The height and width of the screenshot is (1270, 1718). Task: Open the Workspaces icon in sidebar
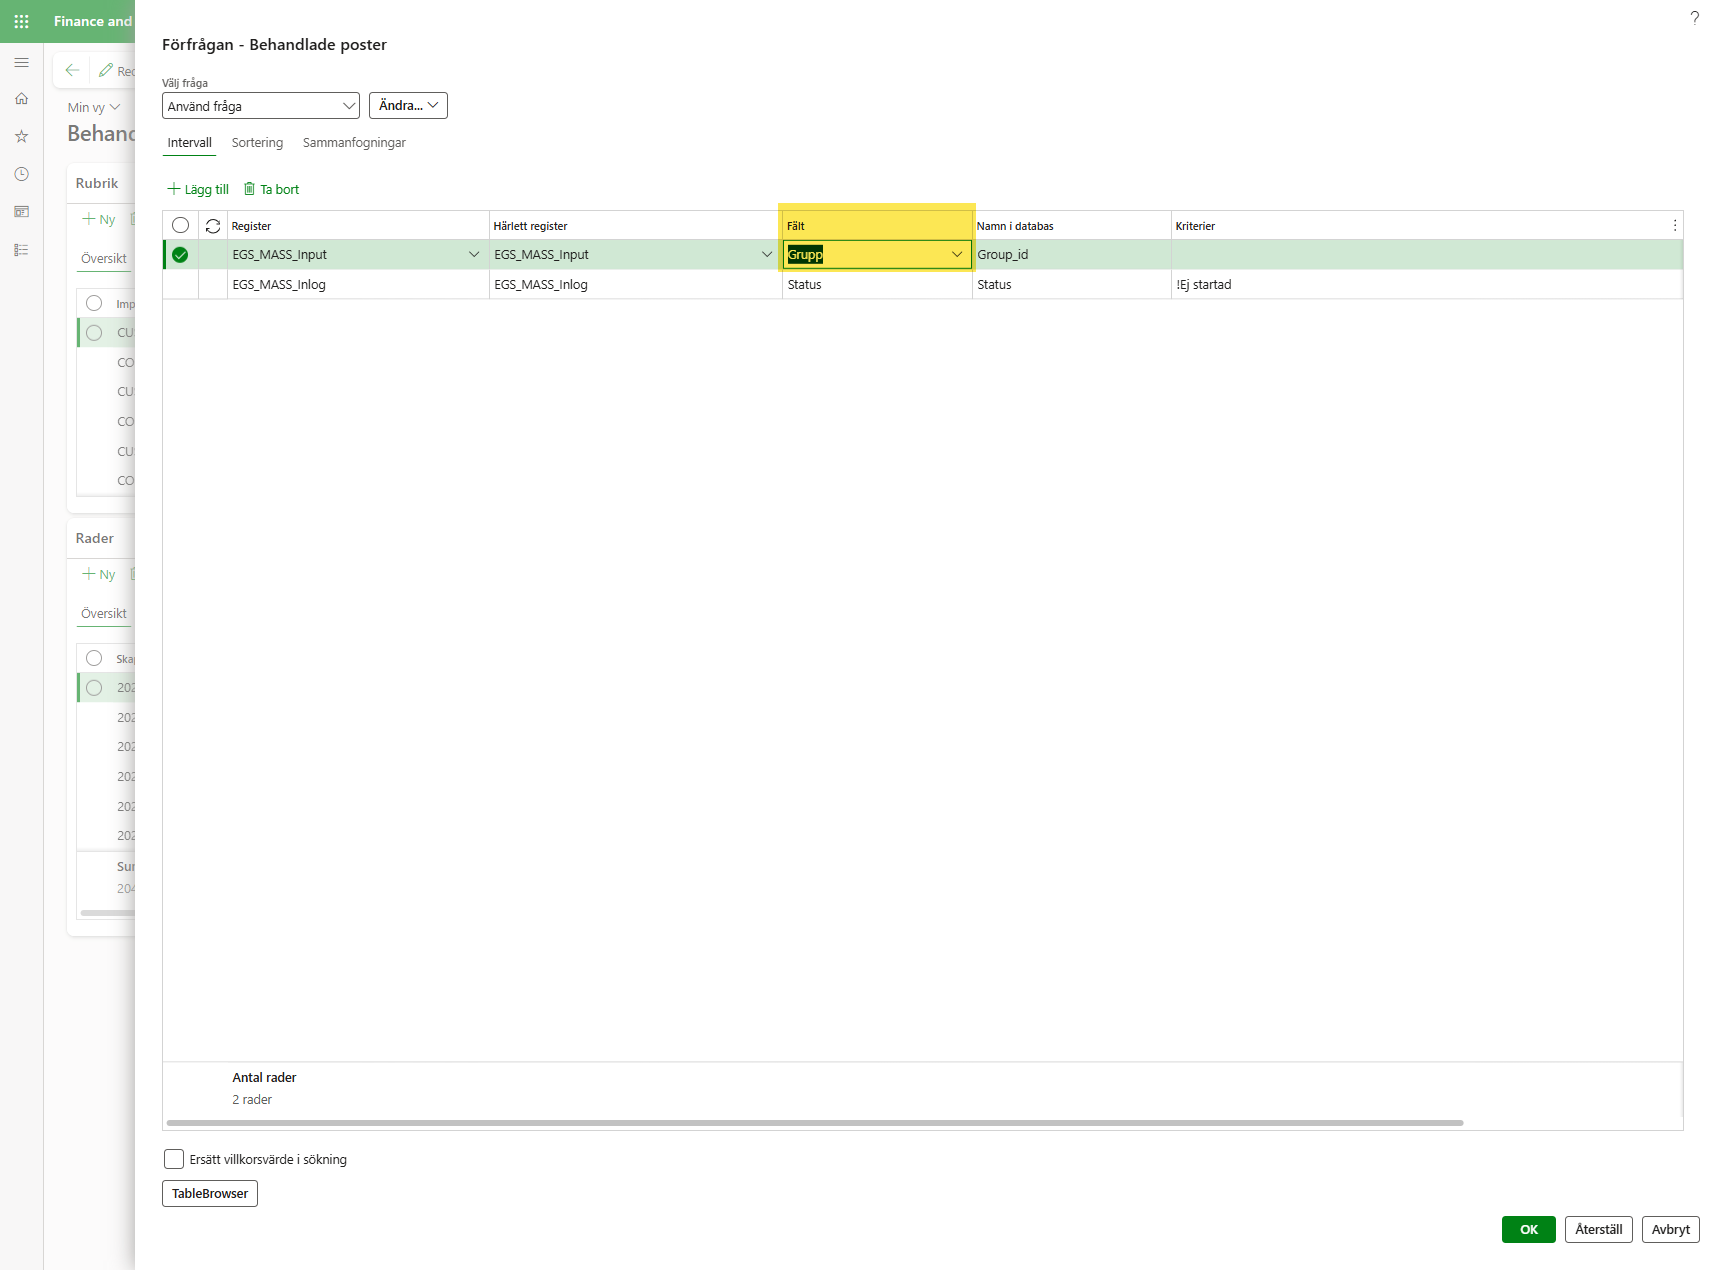tap(21, 212)
